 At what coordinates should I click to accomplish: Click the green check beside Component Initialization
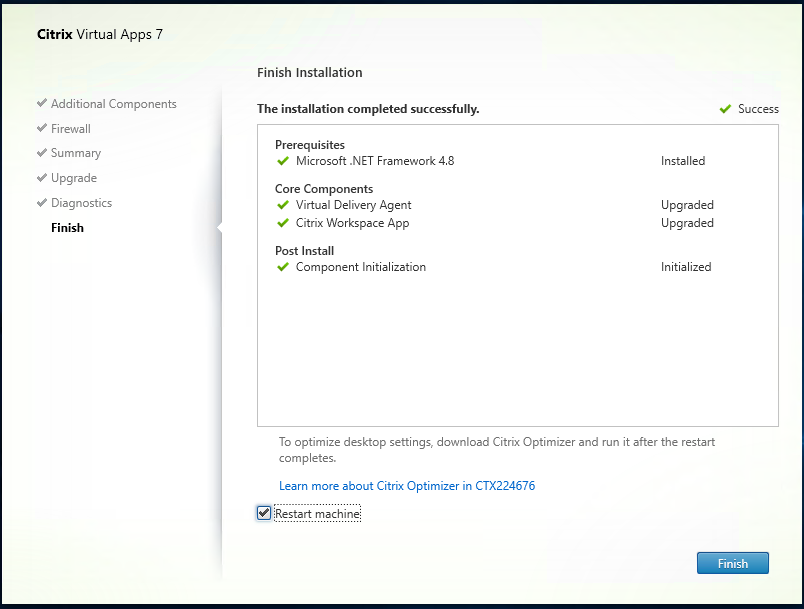click(x=283, y=267)
